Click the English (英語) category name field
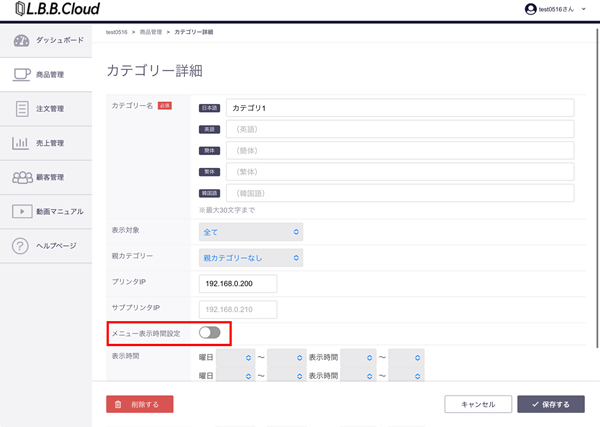Screen dimensions: 600x427 coord(399,129)
